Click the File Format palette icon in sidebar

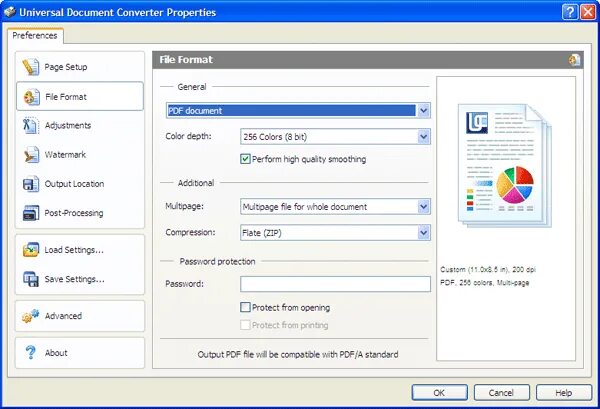31,97
